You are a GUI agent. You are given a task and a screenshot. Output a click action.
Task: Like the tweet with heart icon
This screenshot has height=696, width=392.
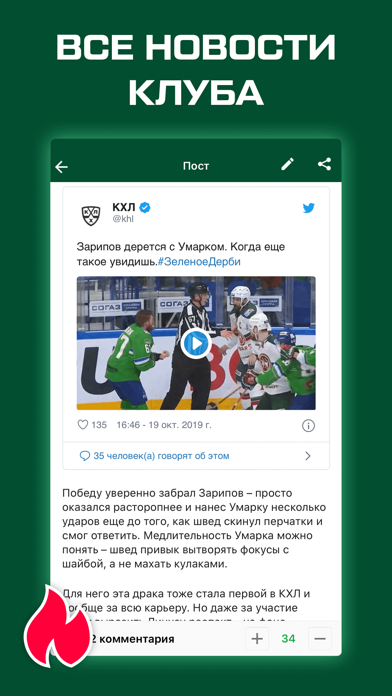coord(83,425)
